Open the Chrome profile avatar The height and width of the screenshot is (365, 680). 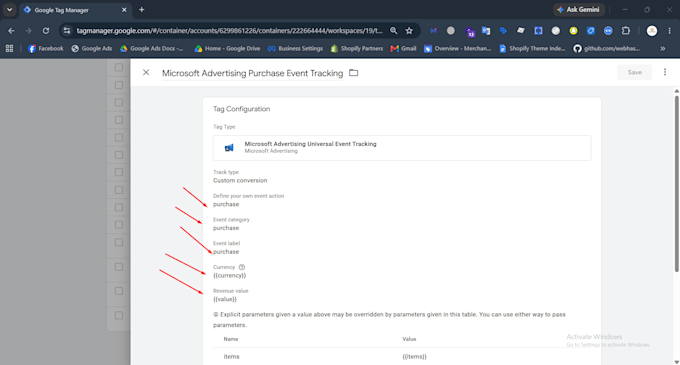(651, 31)
